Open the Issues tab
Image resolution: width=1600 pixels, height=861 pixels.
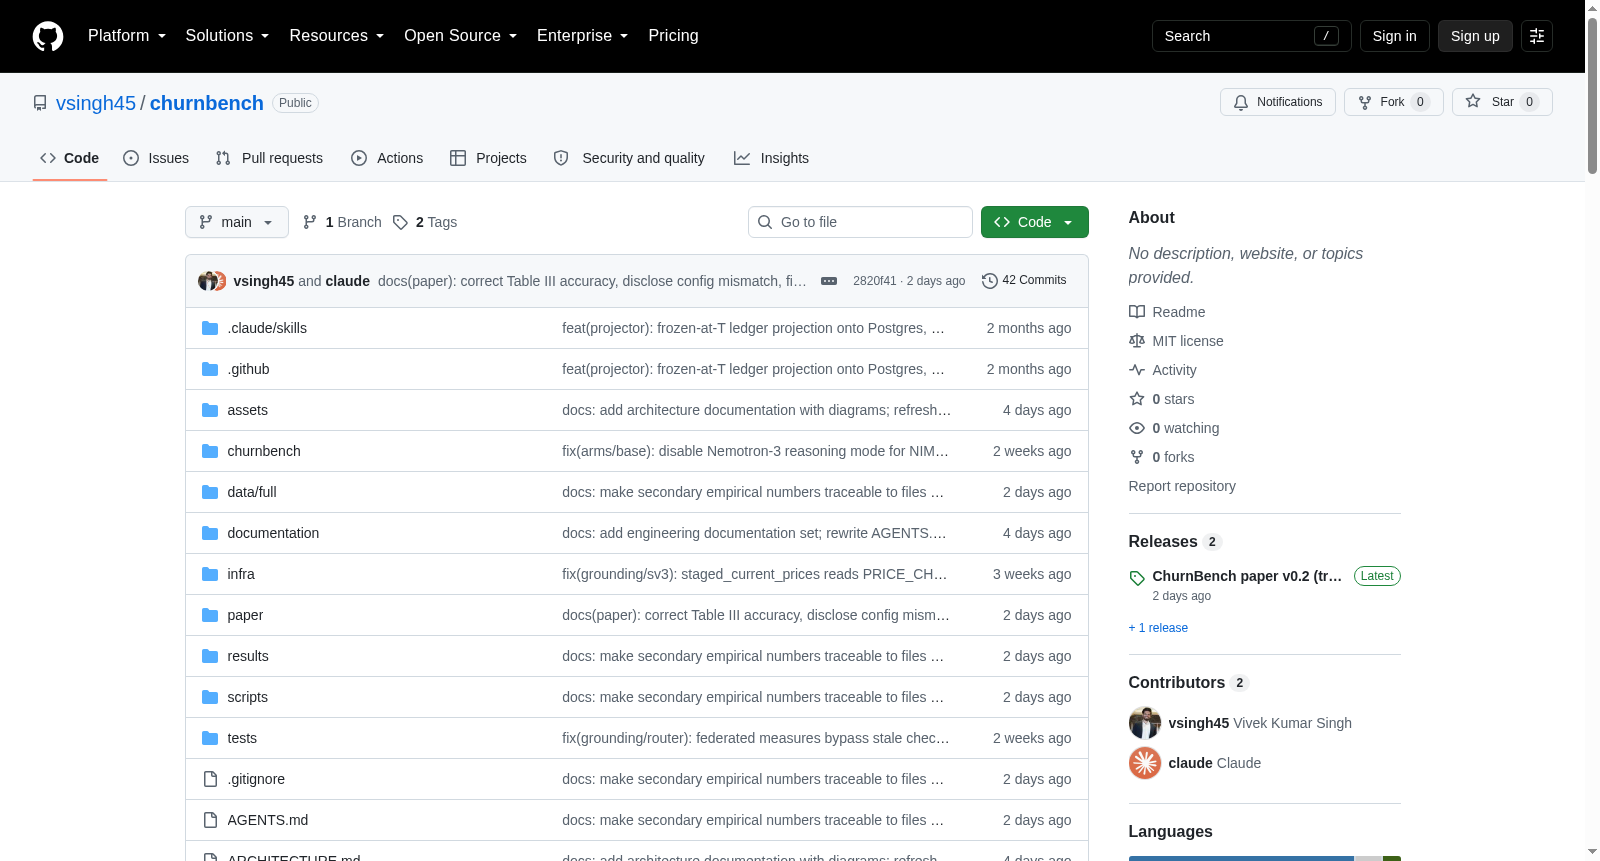[156, 158]
